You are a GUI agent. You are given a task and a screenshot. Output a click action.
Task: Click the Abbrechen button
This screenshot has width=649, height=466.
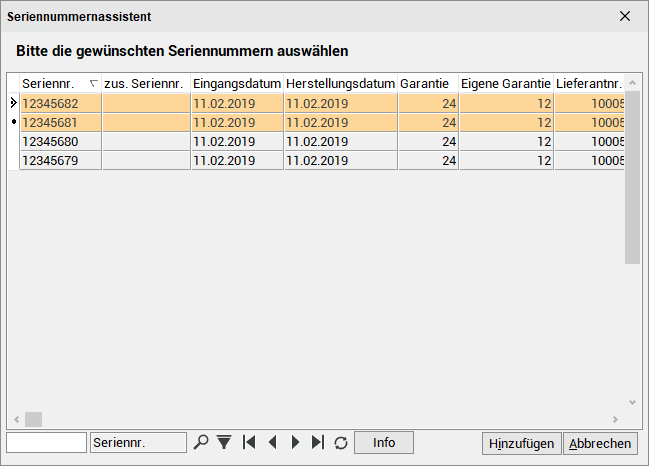pyautogui.click(x=600, y=444)
